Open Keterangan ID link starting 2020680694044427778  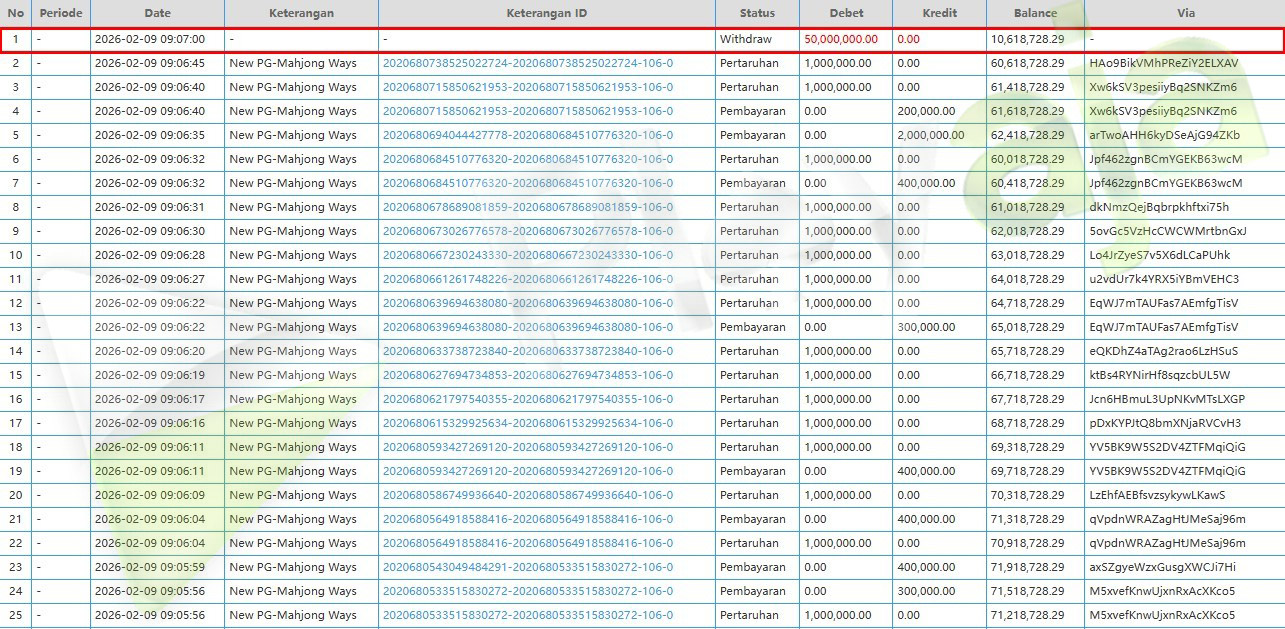(528, 135)
